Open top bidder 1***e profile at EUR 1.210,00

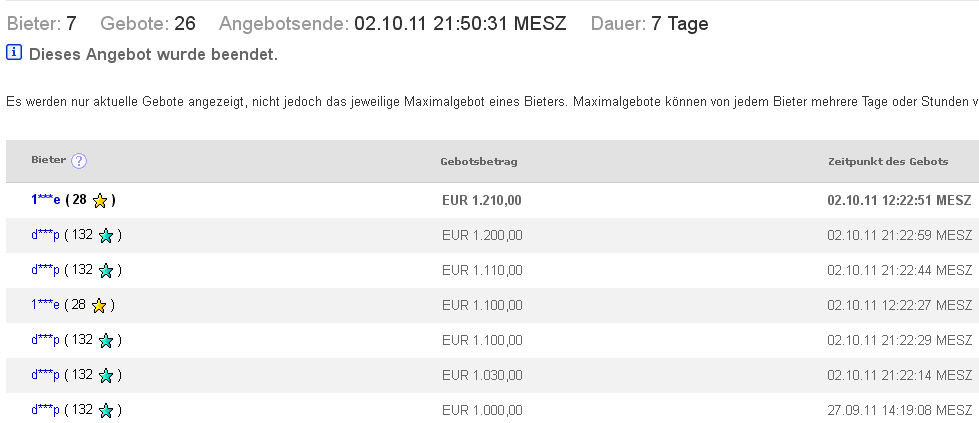tap(45, 200)
